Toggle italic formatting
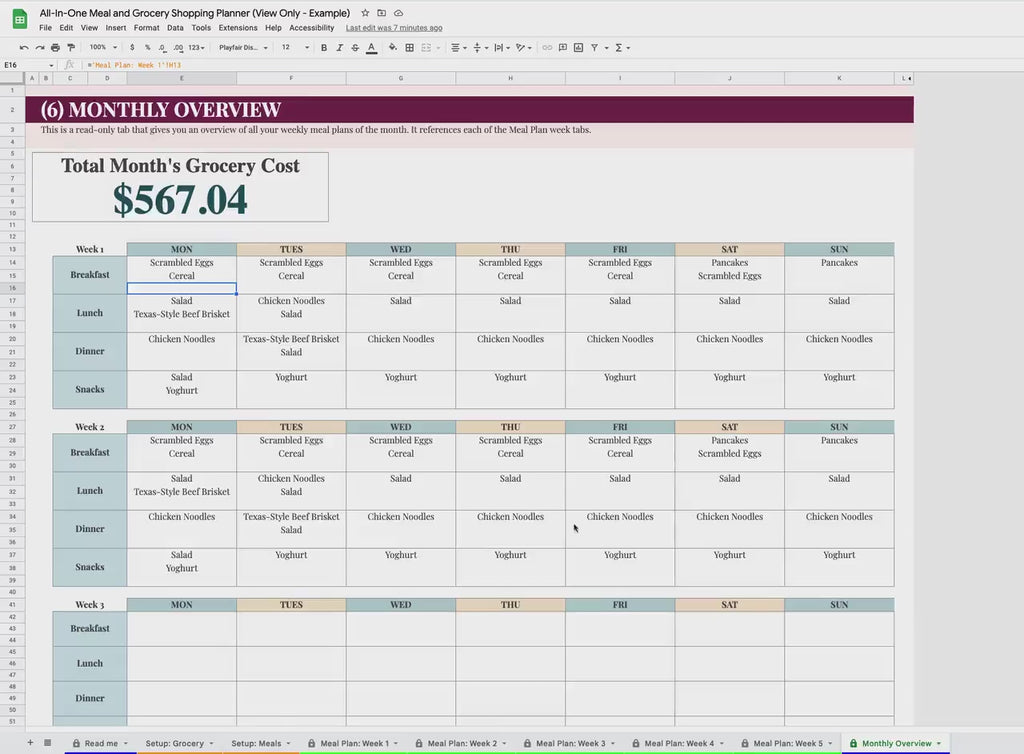This screenshot has width=1024, height=754. coord(339,47)
